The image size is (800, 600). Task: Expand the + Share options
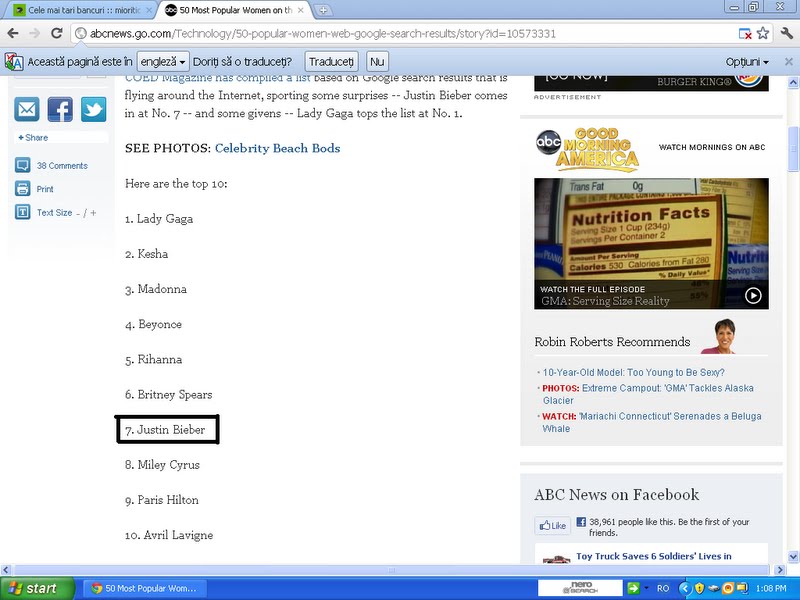33,138
